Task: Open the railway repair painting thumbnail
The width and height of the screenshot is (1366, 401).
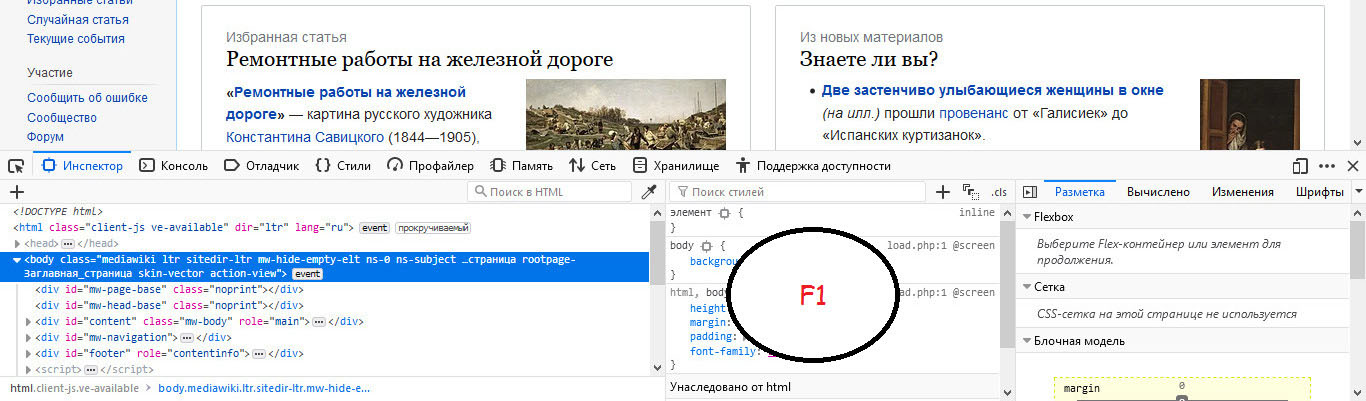Action: pos(626,113)
